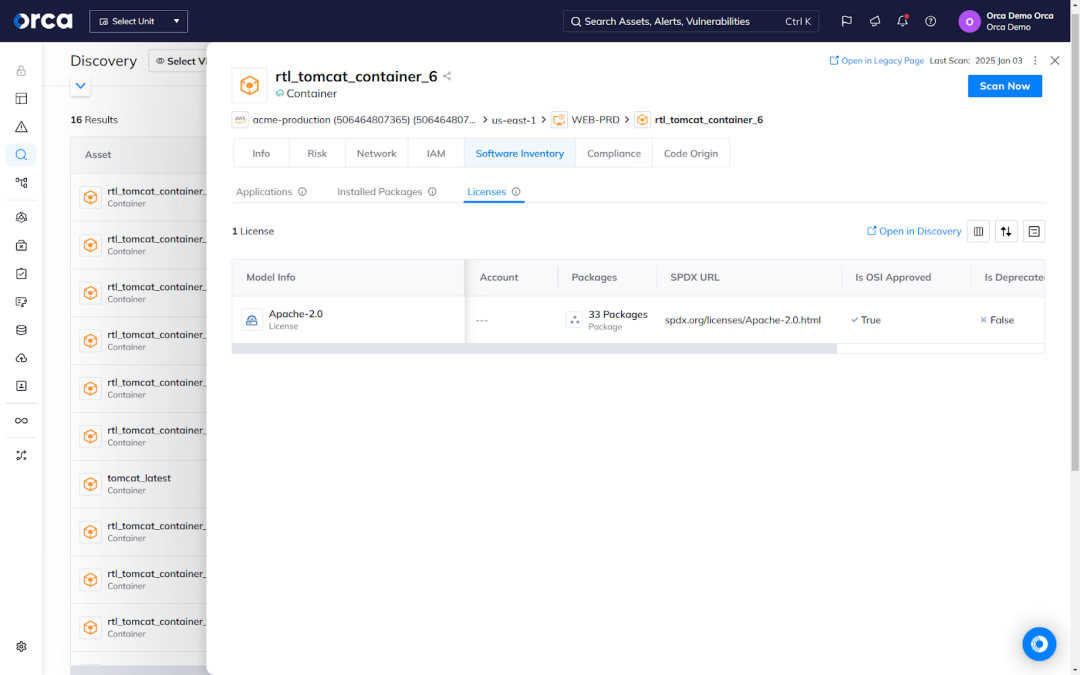The width and height of the screenshot is (1080, 675).
Task: Open the Code Origin tab
Action: [x=691, y=154]
